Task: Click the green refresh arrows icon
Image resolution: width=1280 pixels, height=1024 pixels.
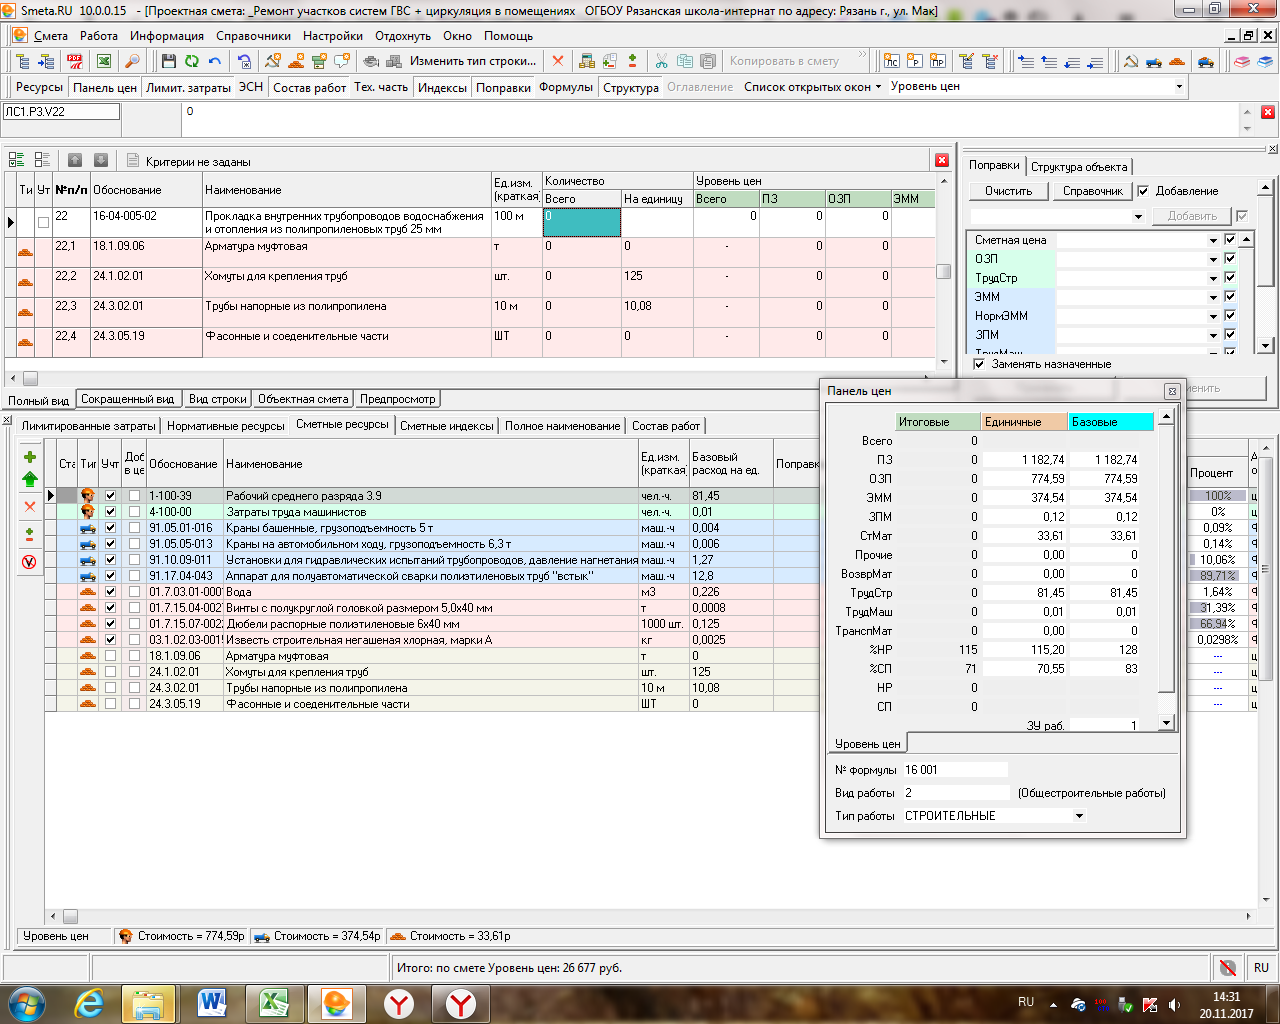Action: click(x=191, y=61)
